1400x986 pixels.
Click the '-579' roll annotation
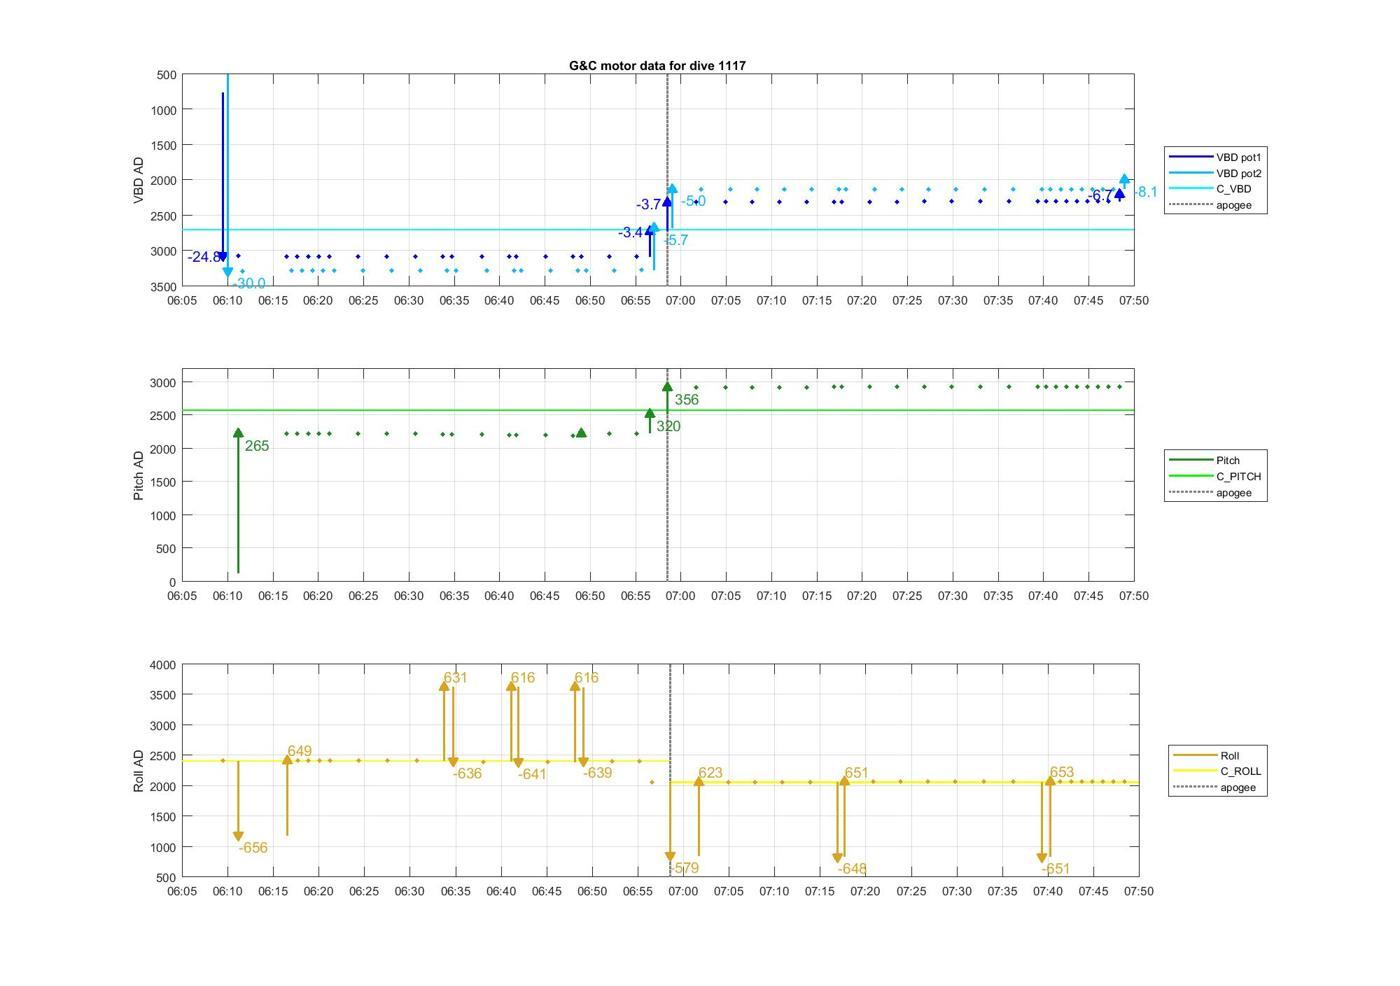point(684,868)
